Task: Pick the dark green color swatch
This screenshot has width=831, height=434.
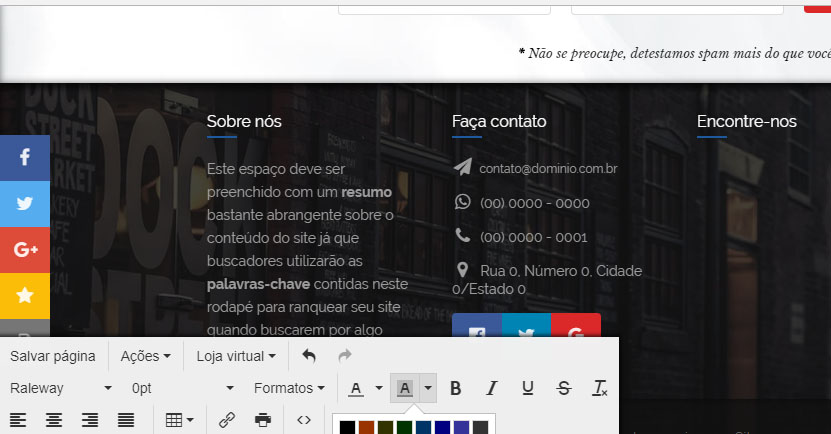Action: 404,428
